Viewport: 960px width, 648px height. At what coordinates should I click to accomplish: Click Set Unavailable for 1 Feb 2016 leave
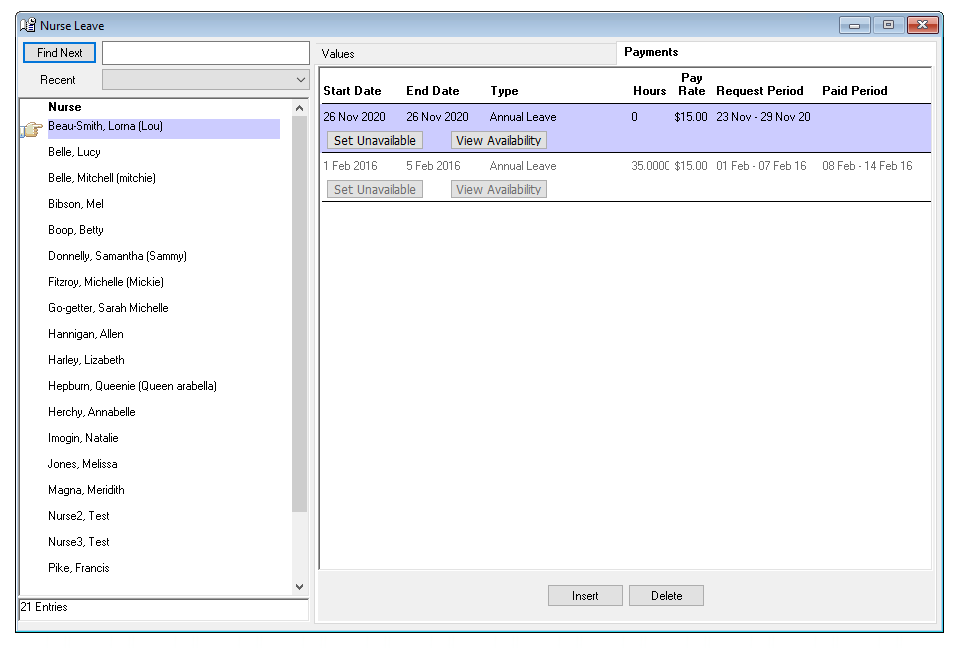point(375,189)
